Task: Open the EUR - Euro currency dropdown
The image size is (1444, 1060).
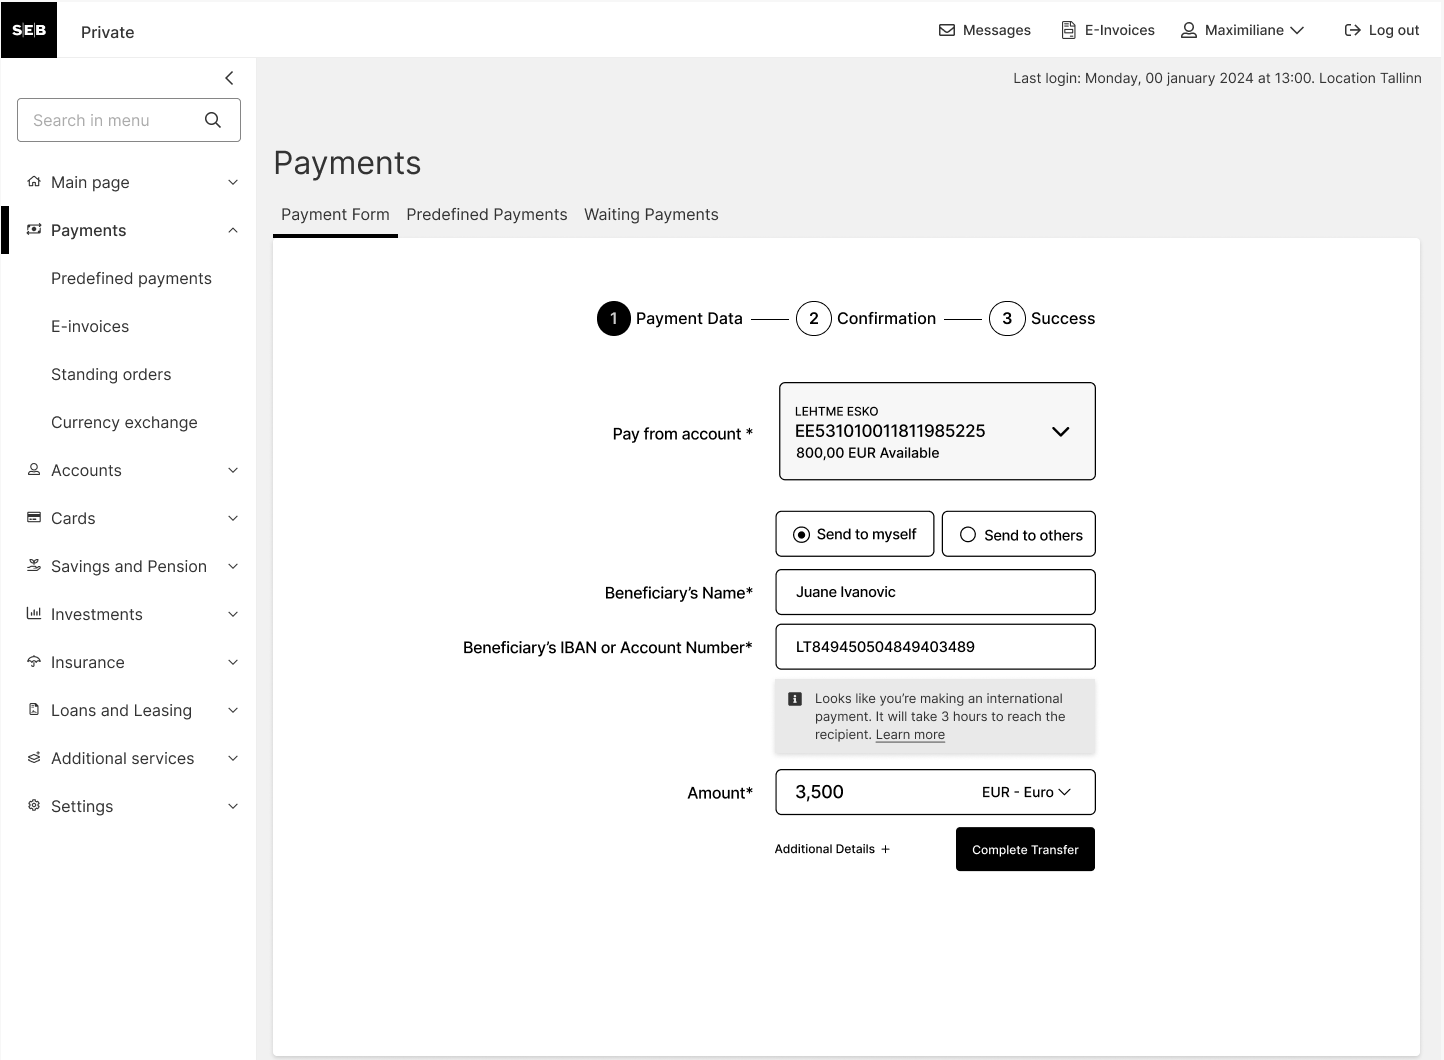Action: click(x=1027, y=792)
